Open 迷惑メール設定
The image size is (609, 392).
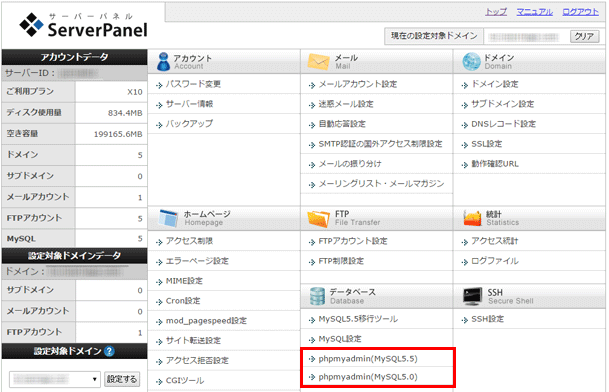[x=346, y=104]
